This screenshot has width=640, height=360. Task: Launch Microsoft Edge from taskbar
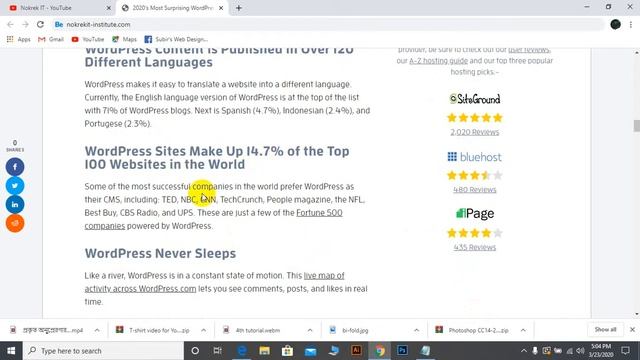click(x=242, y=351)
